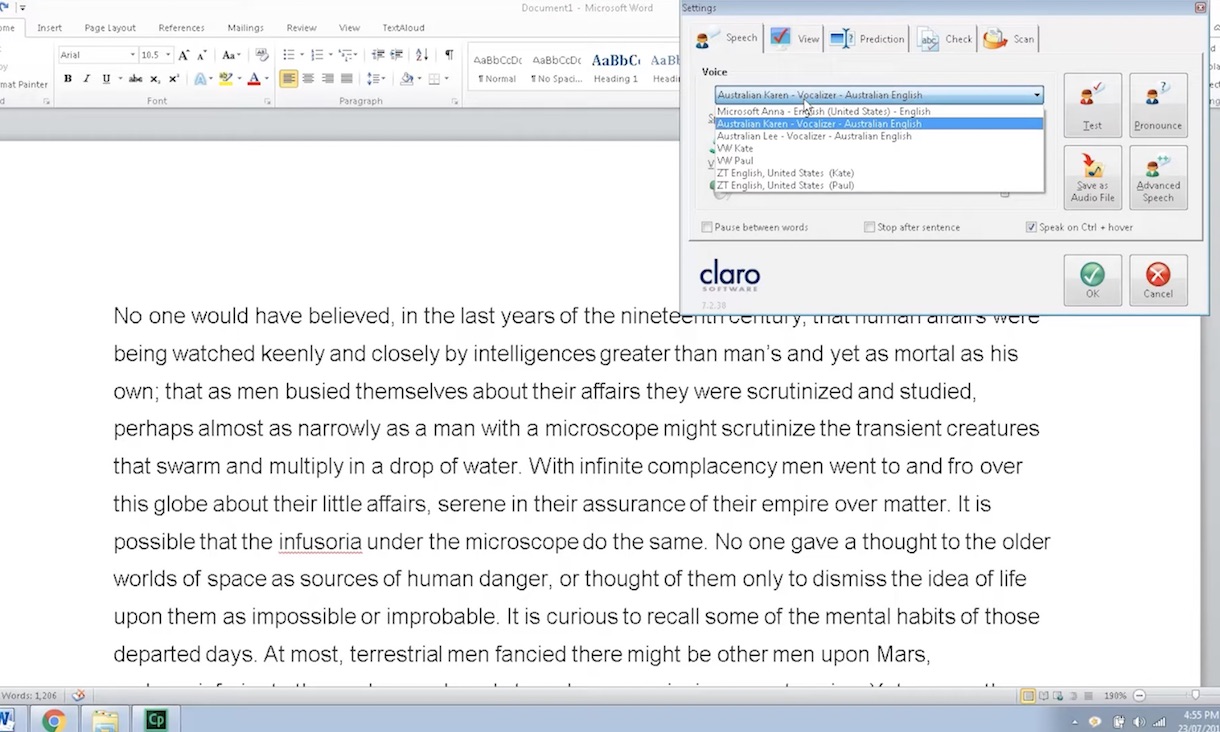Center align the paragraph text
1220x732 pixels.
coord(308,79)
